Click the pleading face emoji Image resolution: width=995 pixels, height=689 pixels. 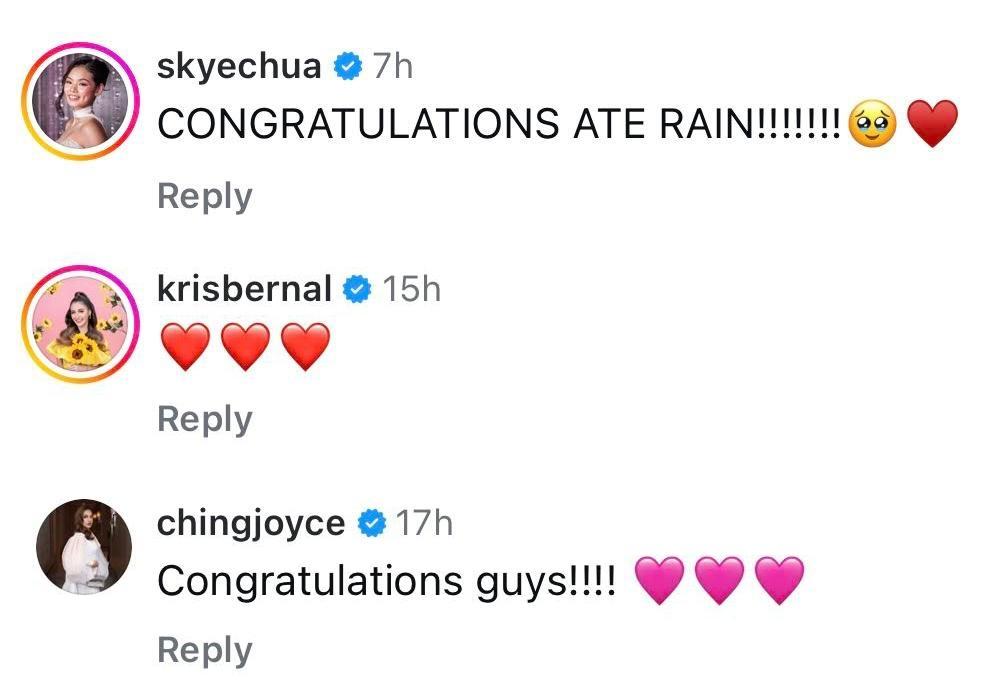(869, 125)
